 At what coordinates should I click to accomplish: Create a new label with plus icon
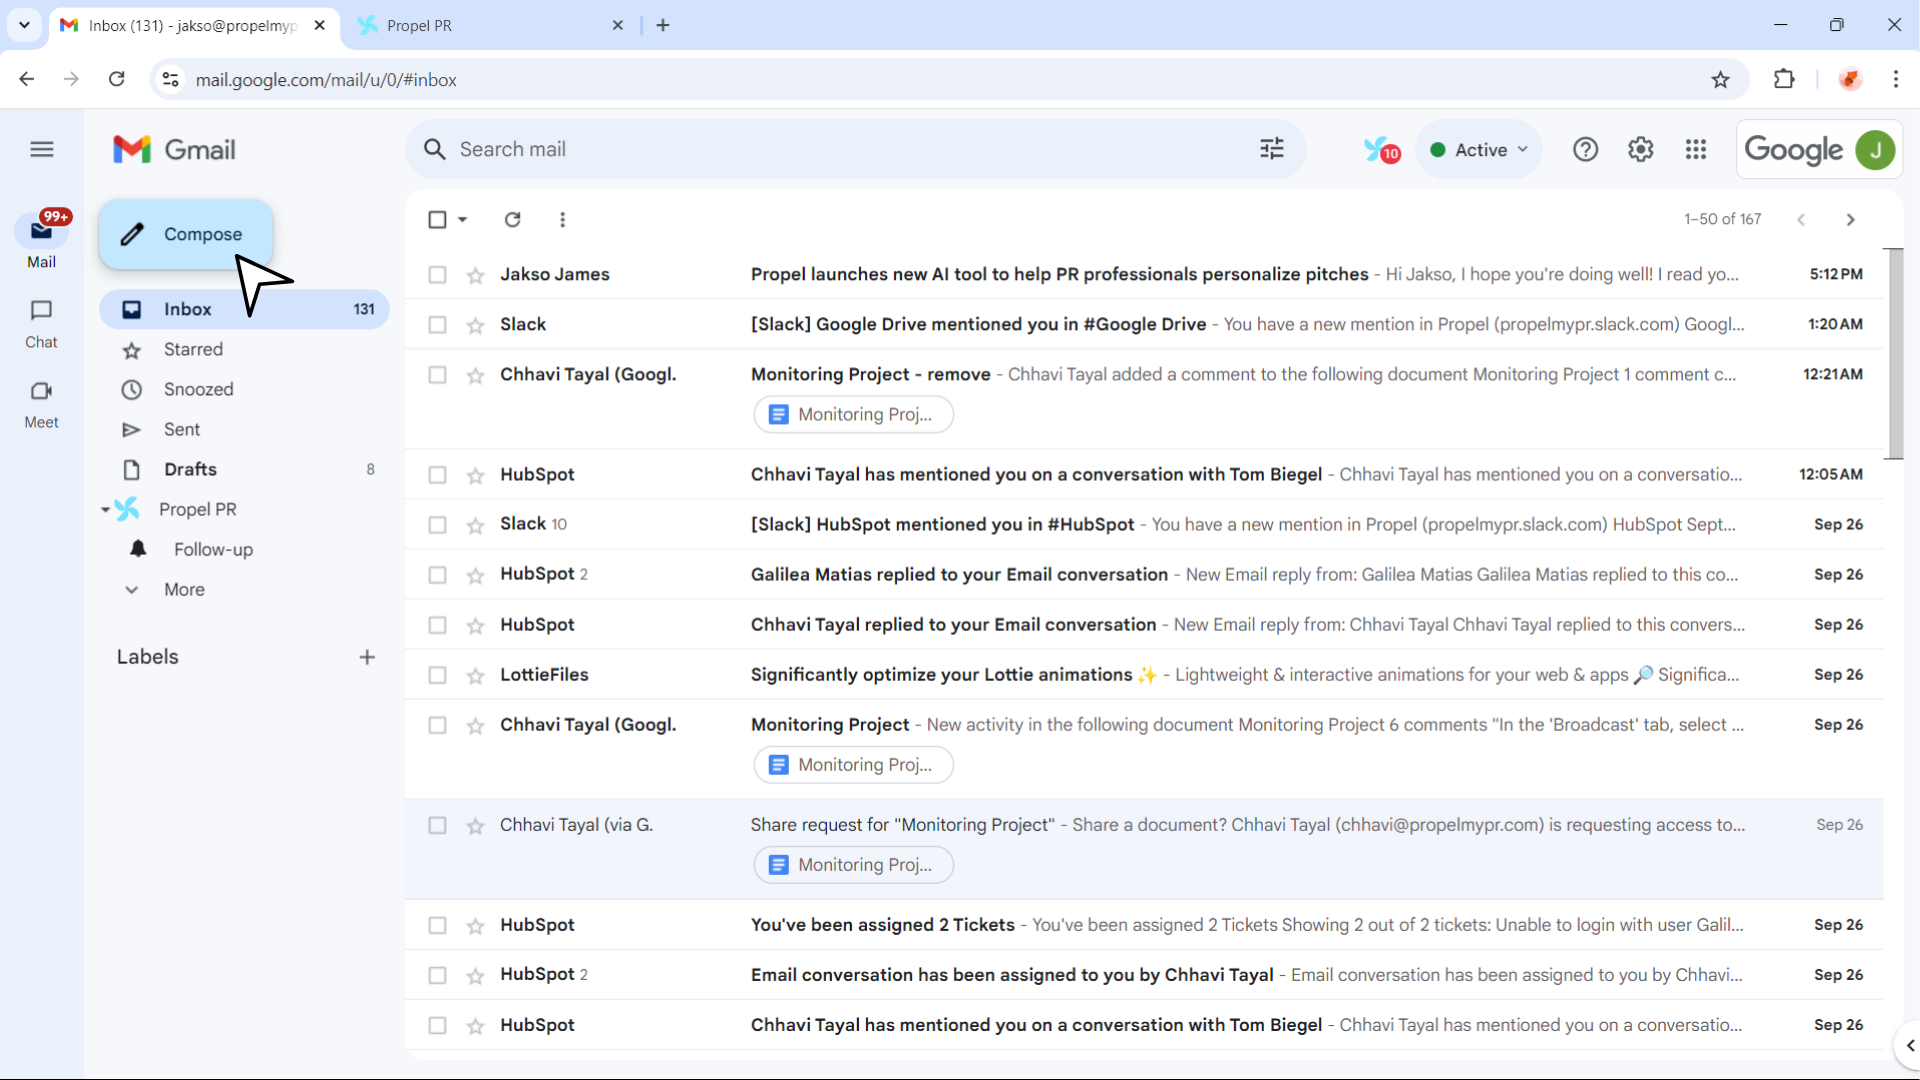pyautogui.click(x=367, y=657)
